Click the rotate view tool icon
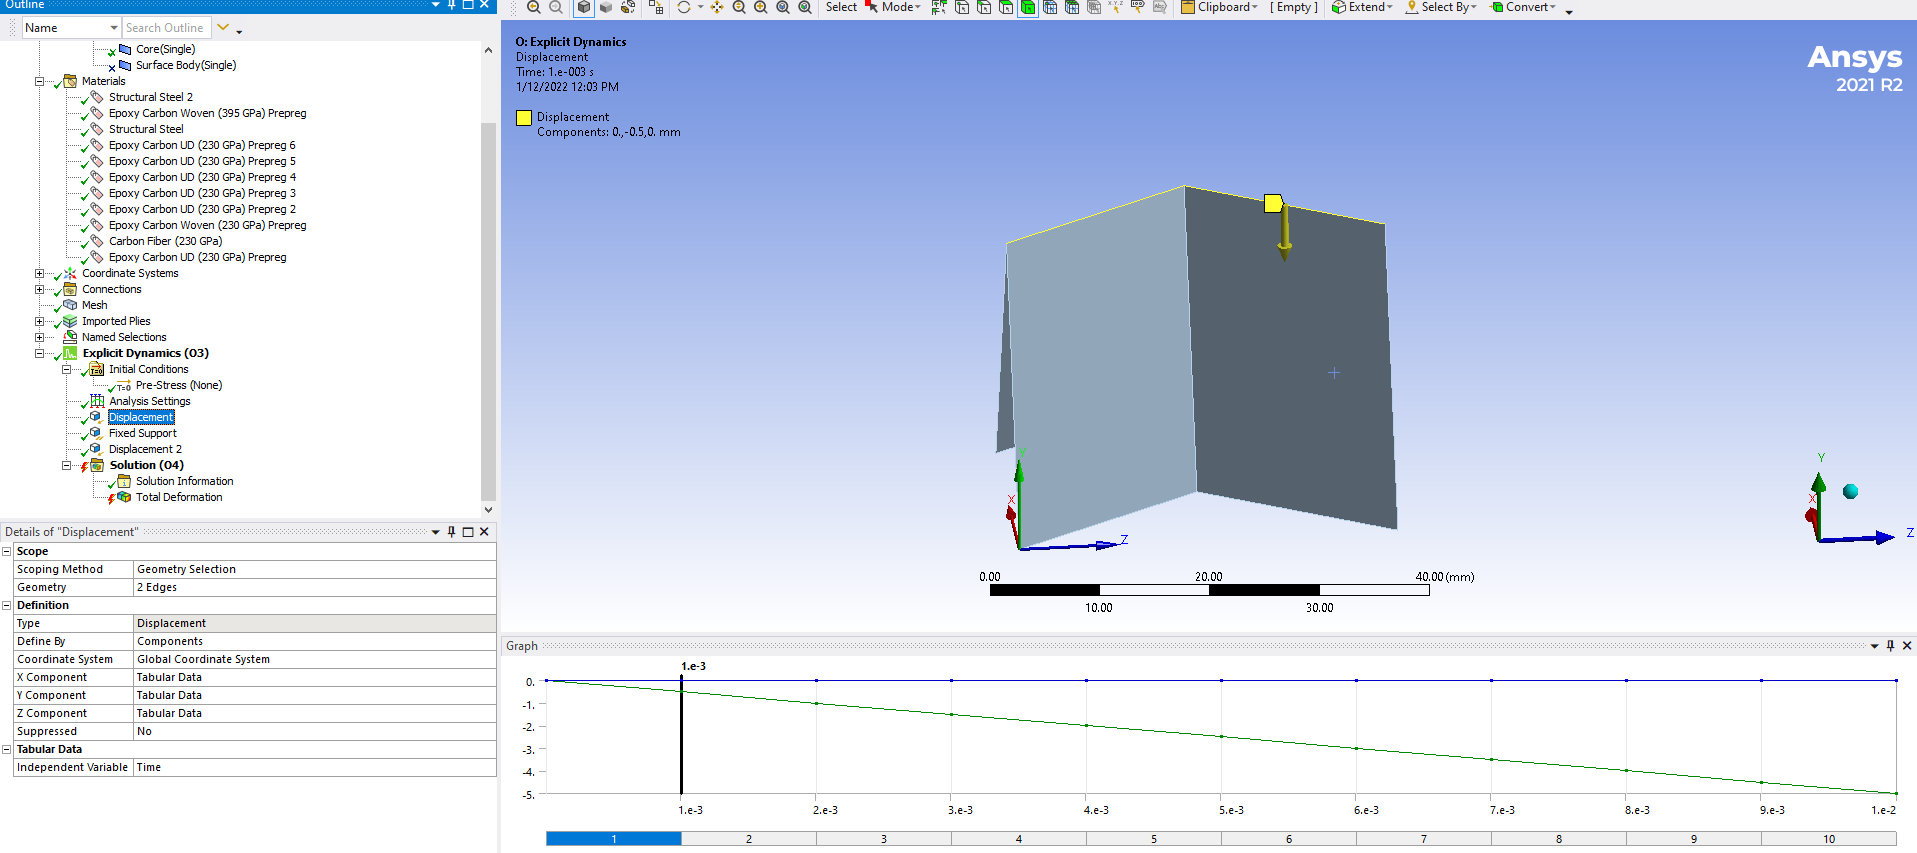Screen dimensions: 1917x853 684,7
